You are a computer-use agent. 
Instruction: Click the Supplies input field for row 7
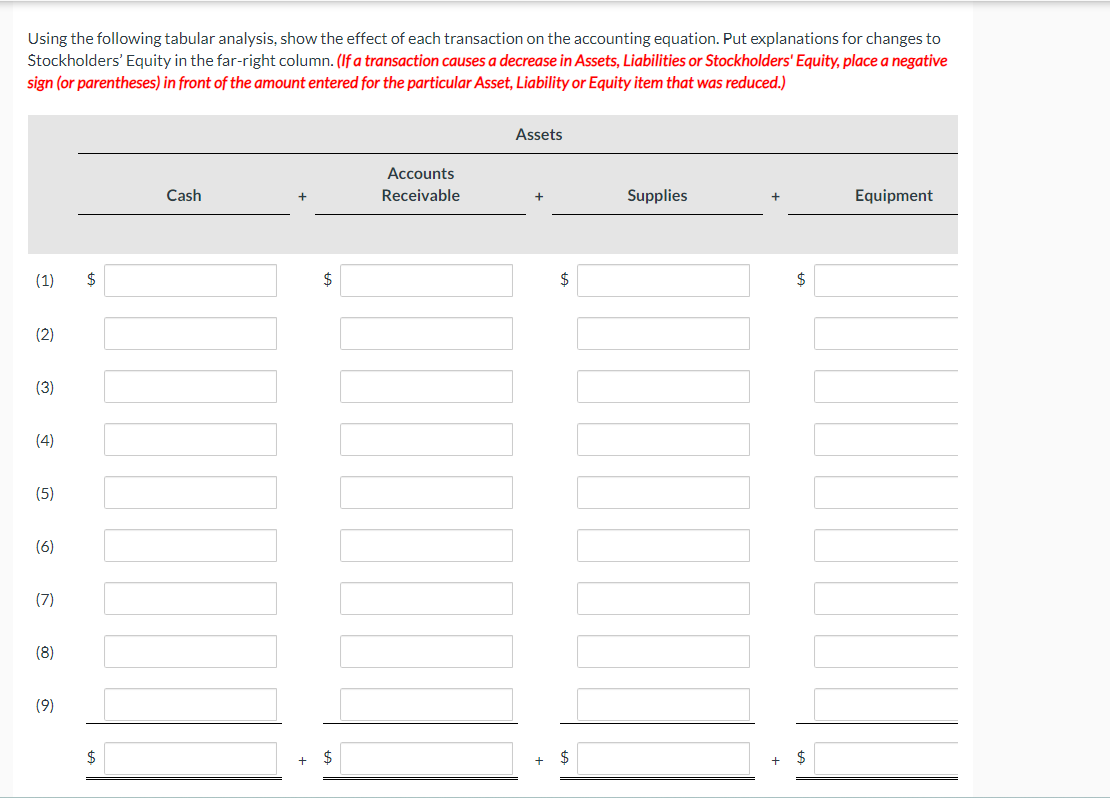click(x=663, y=598)
